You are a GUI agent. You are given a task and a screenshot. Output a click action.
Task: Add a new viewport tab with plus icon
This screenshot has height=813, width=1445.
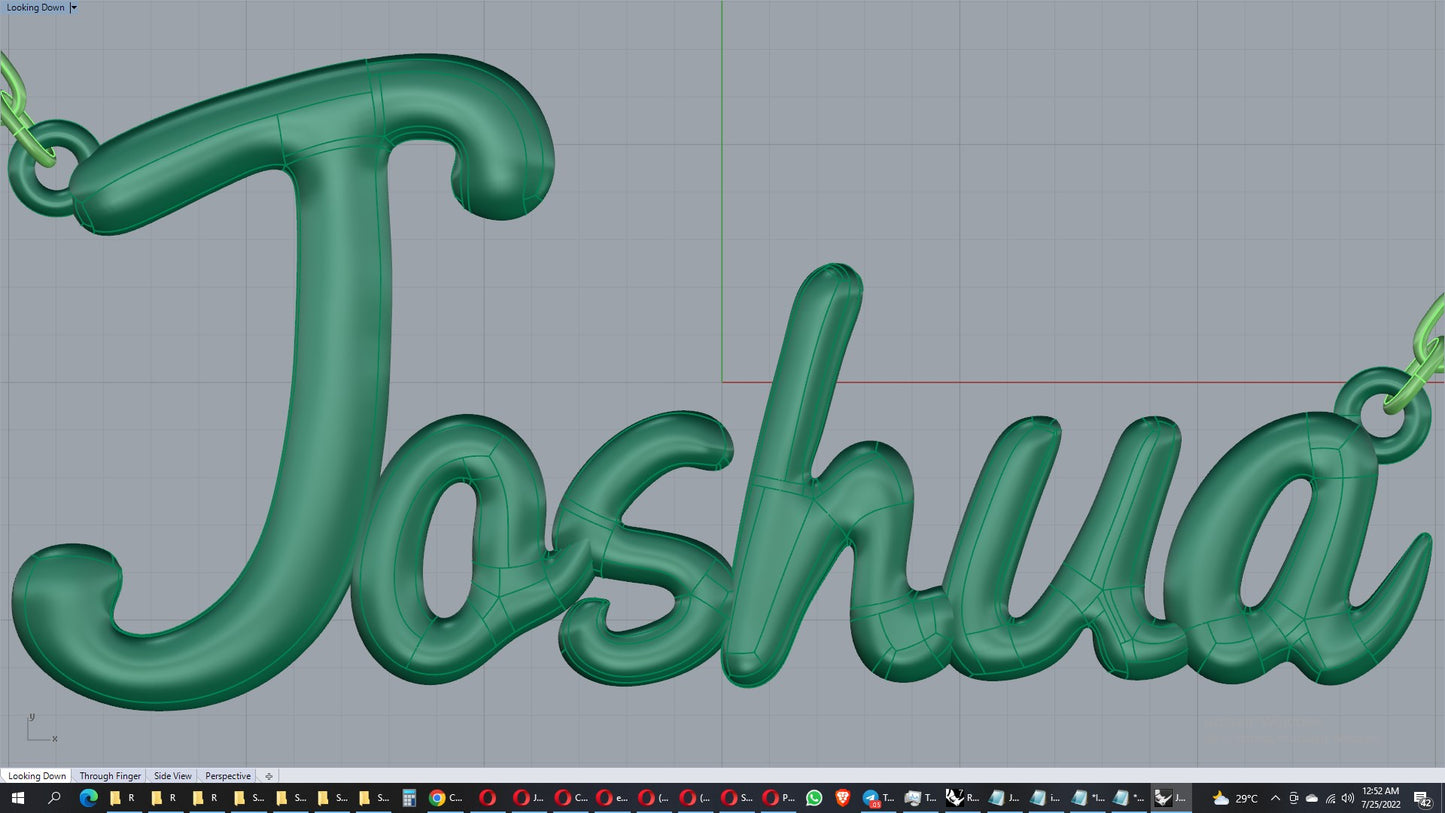tap(269, 776)
